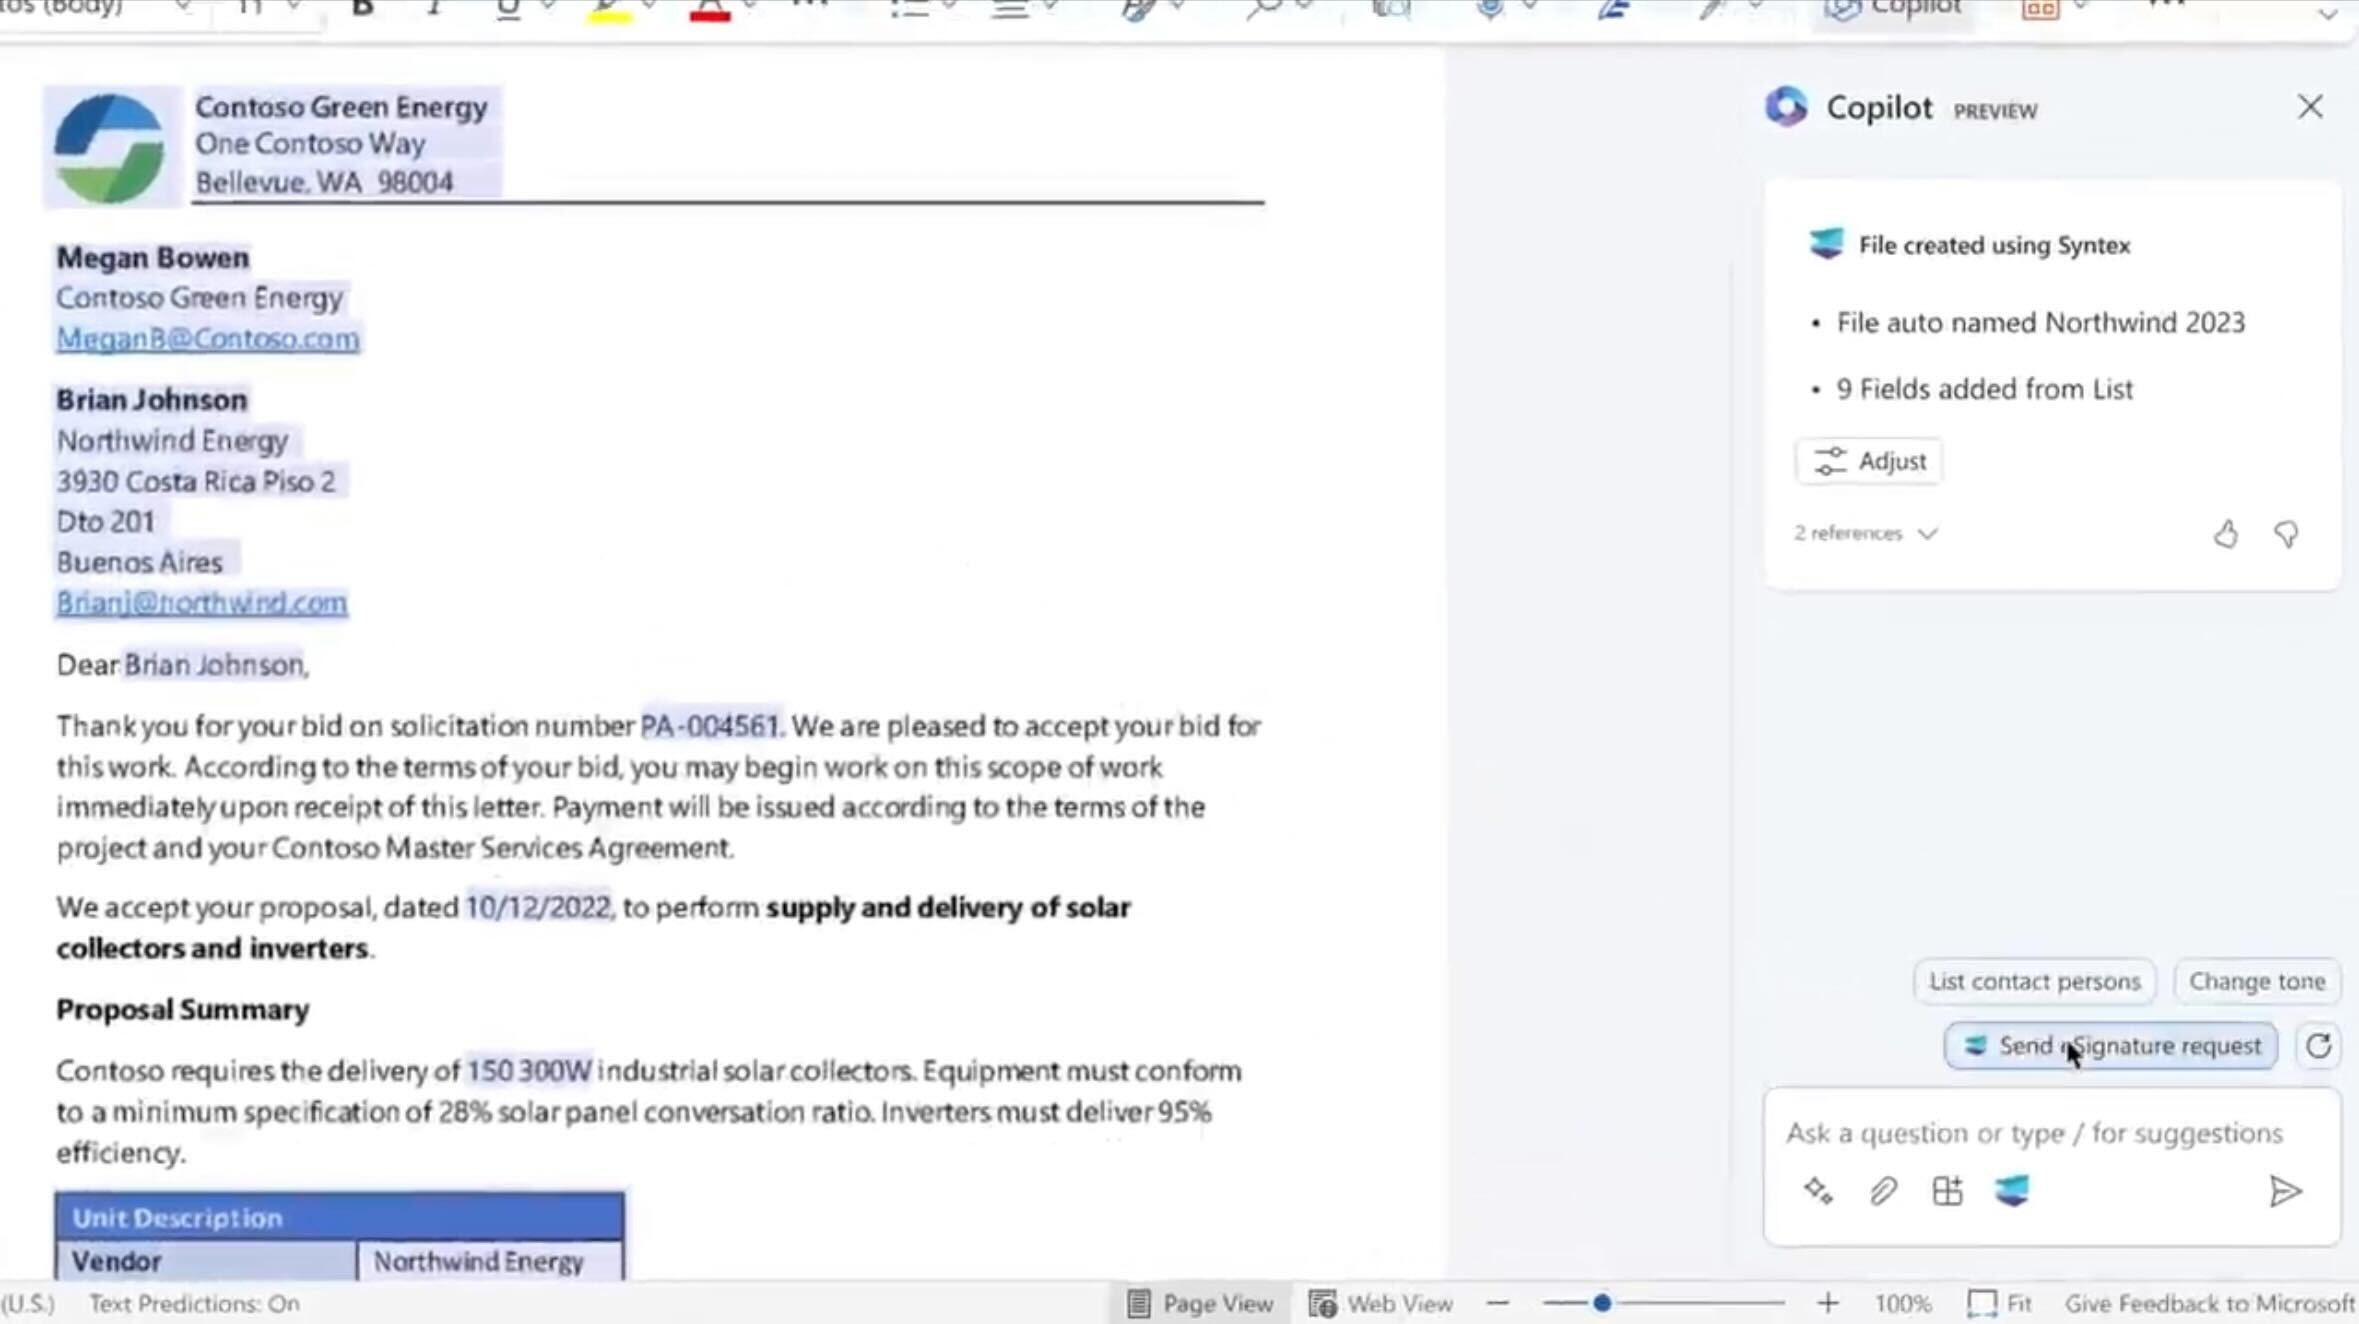The width and height of the screenshot is (2359, 1324).
Task: Switch to Web View
Action: pyautogui.click(x=1381, y=1303)
